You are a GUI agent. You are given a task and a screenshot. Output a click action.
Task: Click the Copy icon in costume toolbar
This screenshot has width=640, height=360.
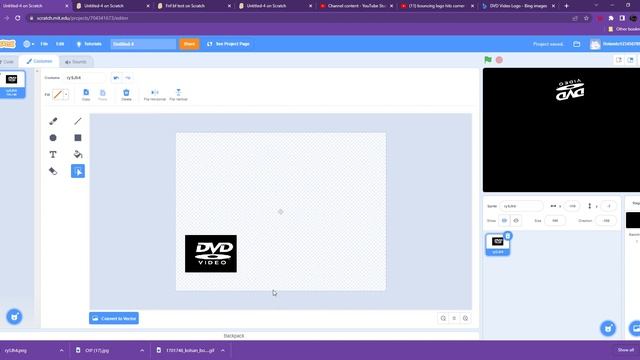pyautogui.click(x=86, y=95)
